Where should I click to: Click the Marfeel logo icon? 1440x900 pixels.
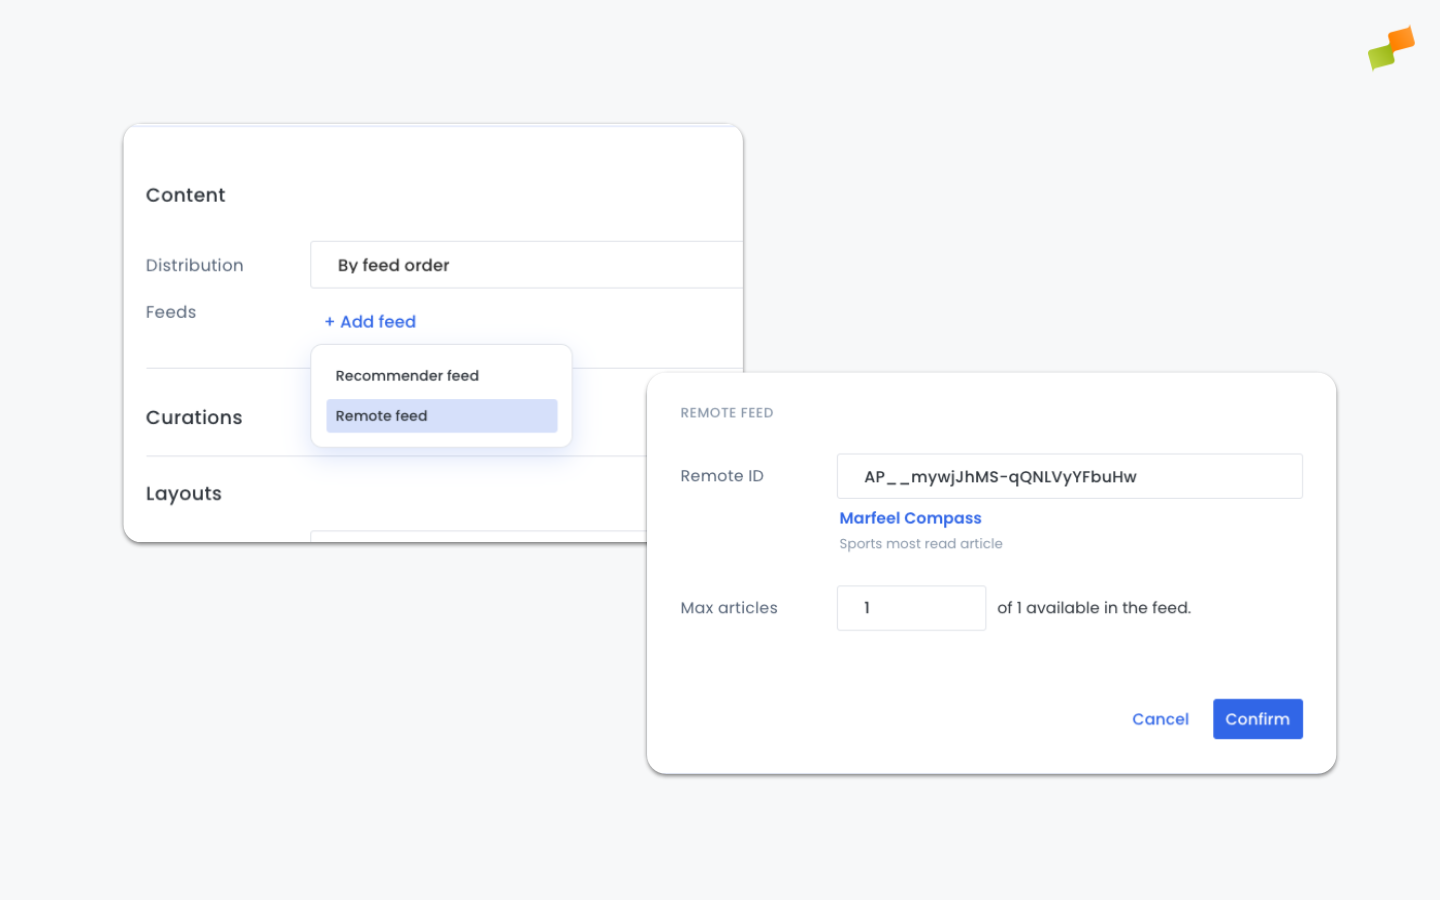point(1391,47)
